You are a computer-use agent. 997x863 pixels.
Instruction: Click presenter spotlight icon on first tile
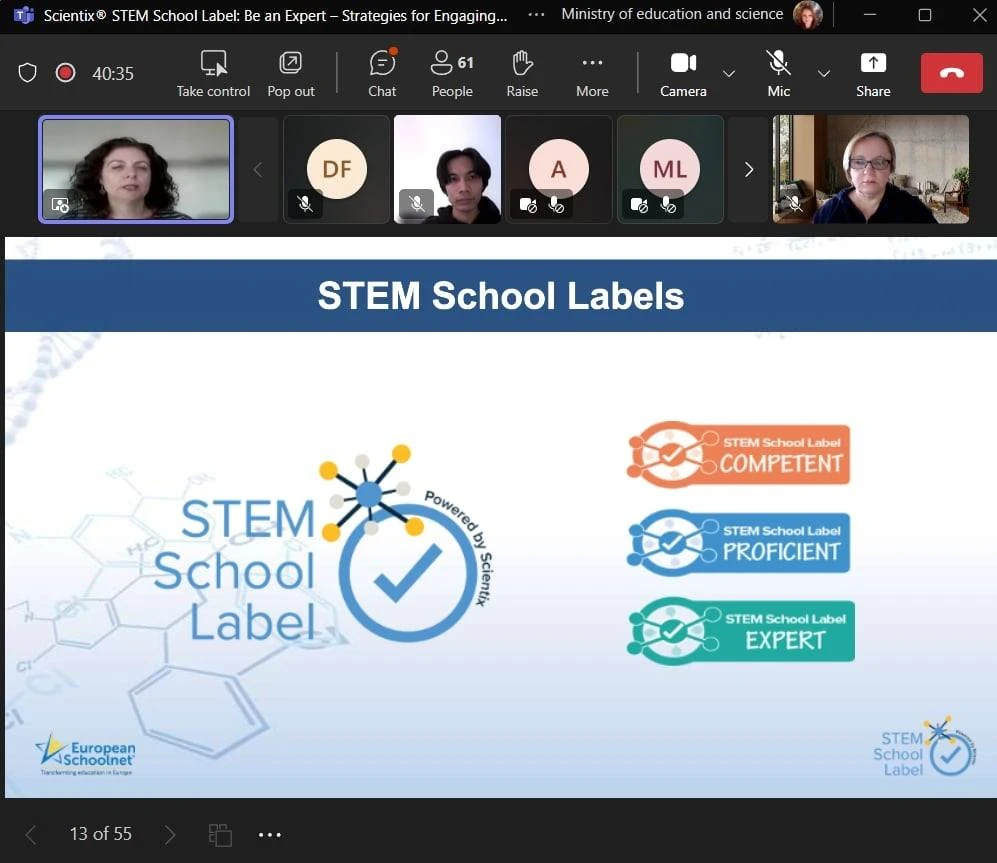point(60,205)
